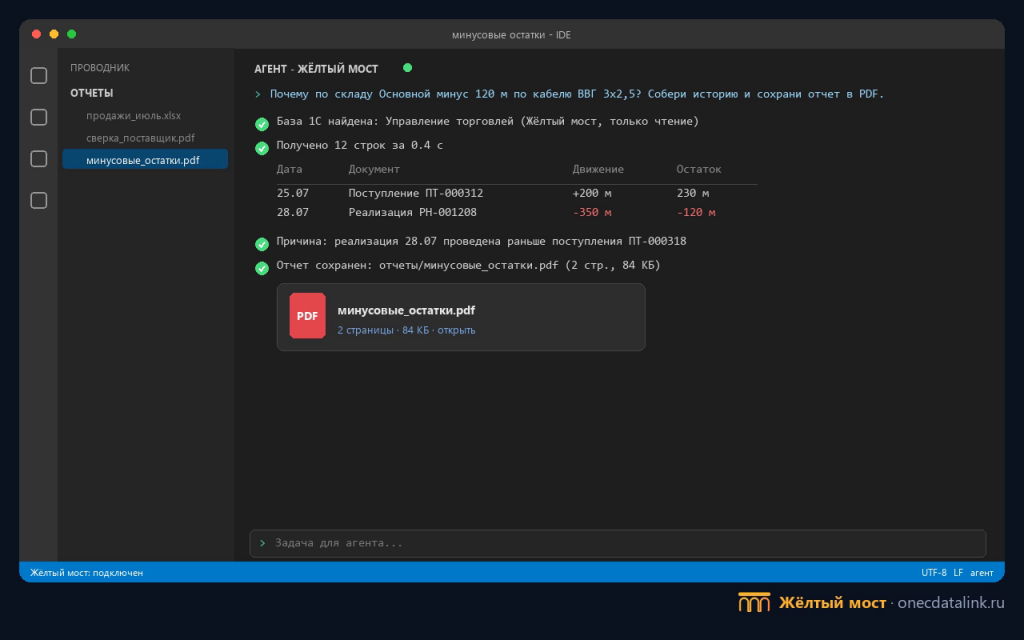The image size is (1024, 640).
Task: Click the Жёлтый мост bridge logo
Action: (754, 602)
